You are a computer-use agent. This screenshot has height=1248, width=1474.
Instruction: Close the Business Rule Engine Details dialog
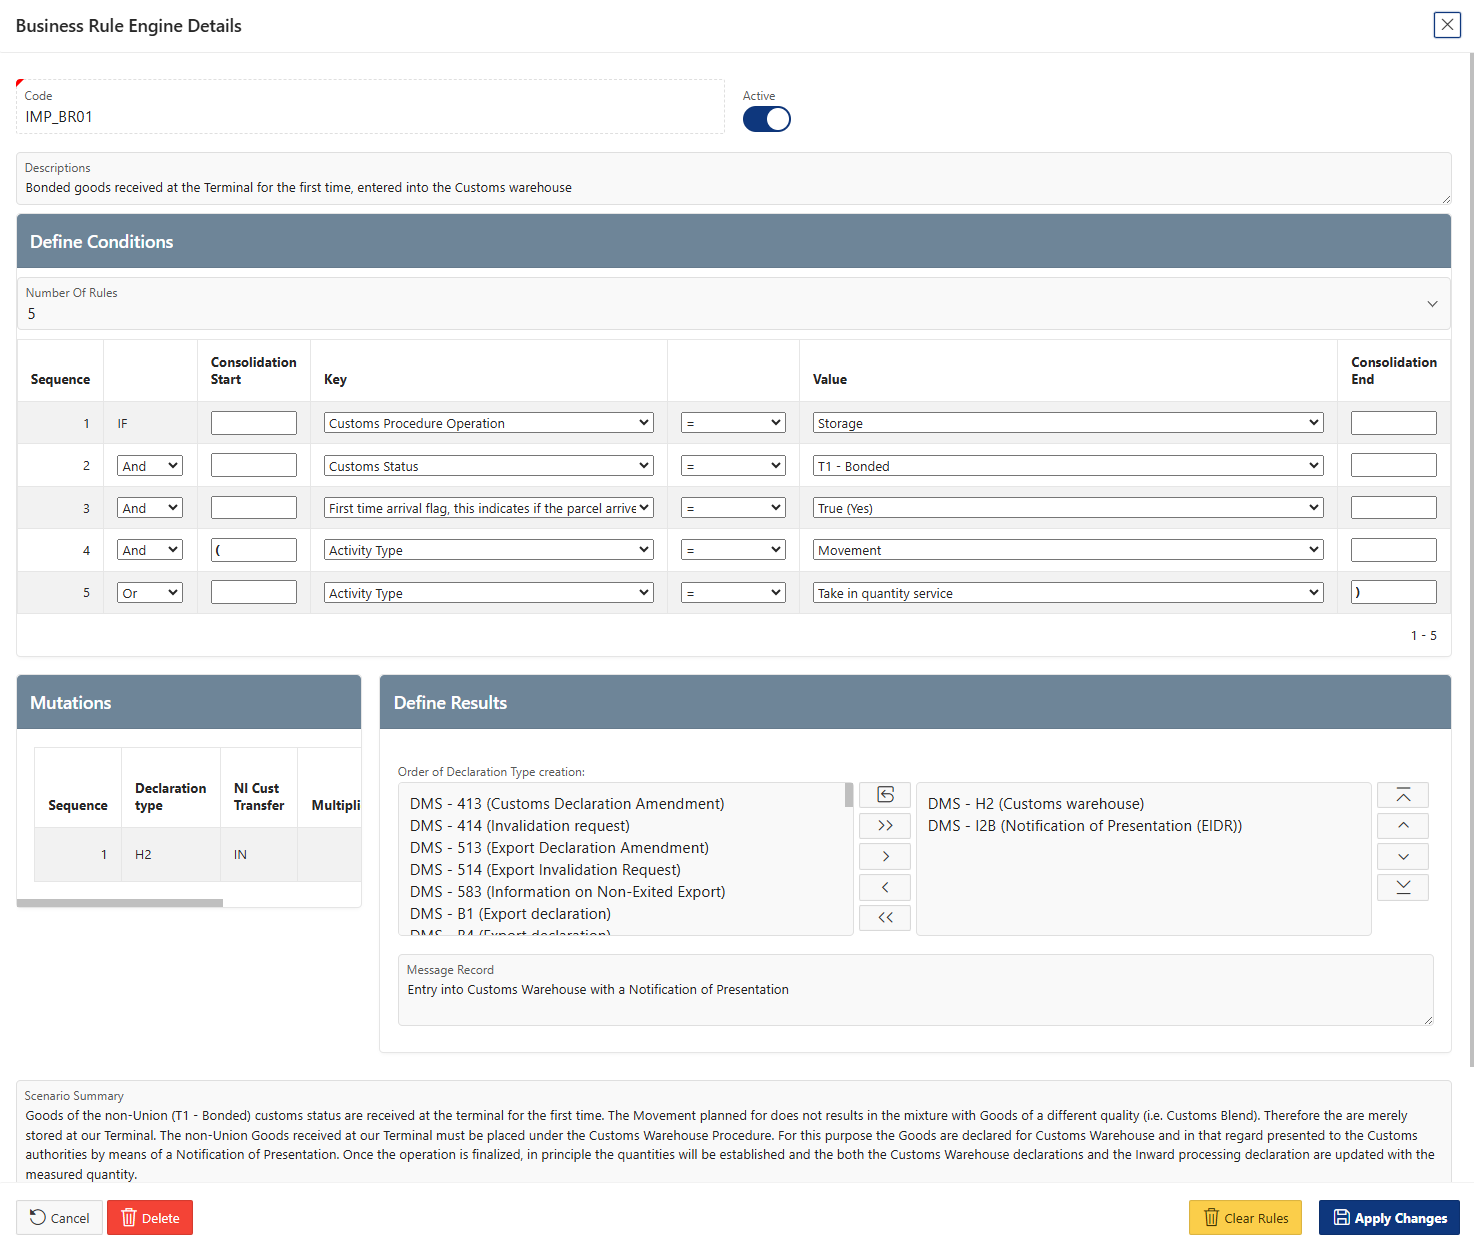1446,25
